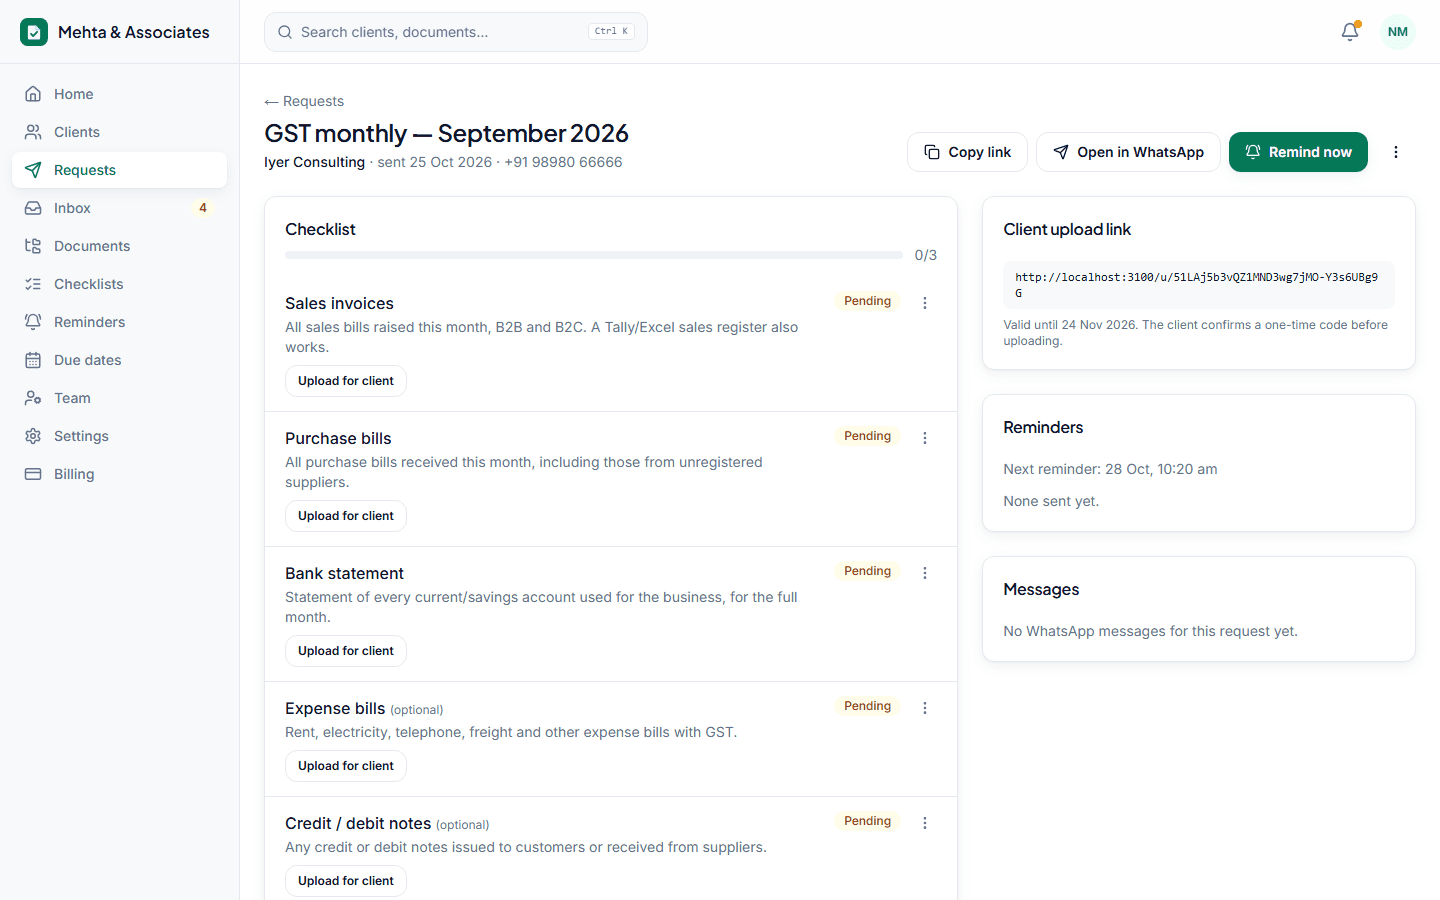Go back to Requests via breadcrumb

pyautogui.click(x=304, y=101)
